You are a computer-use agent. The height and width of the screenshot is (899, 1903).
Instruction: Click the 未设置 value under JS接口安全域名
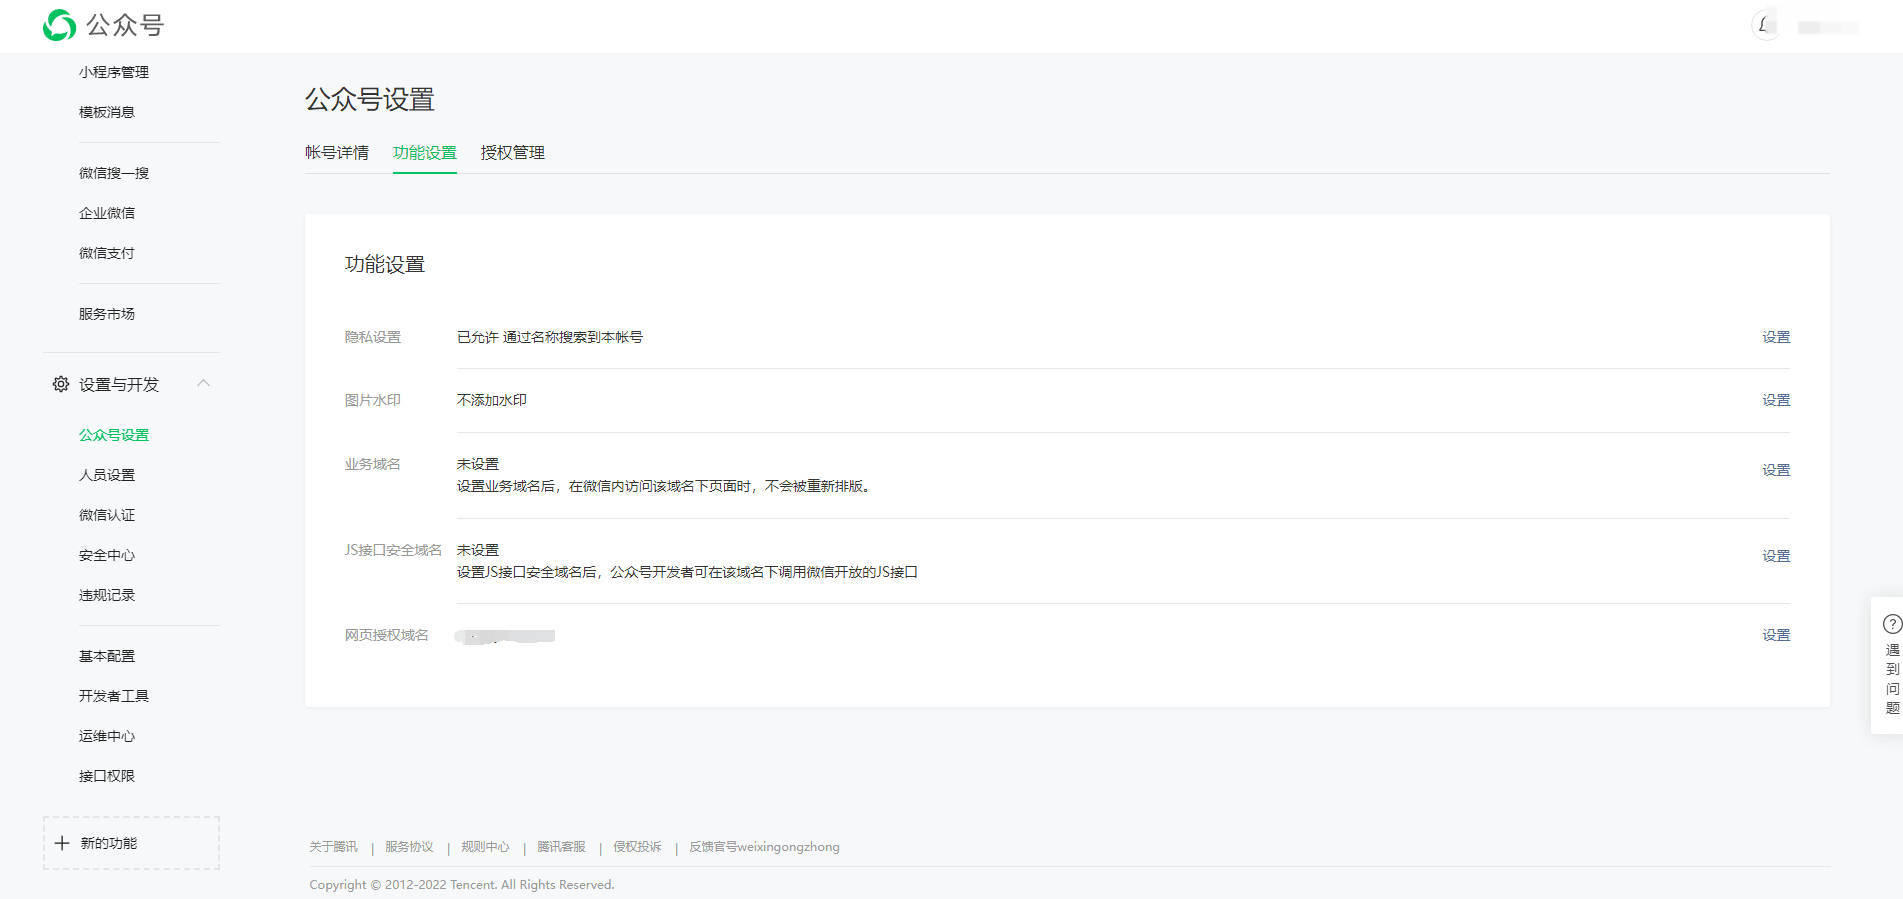pos(478,550)
